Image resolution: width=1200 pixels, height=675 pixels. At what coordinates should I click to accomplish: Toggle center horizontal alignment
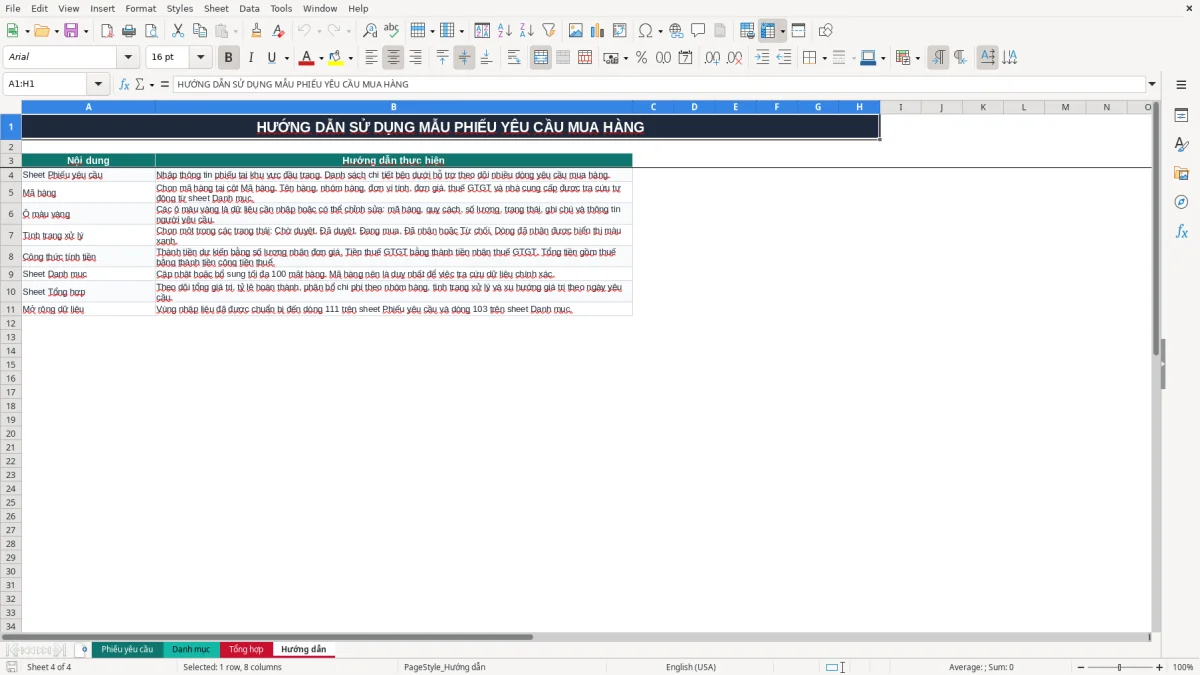click(x=393, y=58)
